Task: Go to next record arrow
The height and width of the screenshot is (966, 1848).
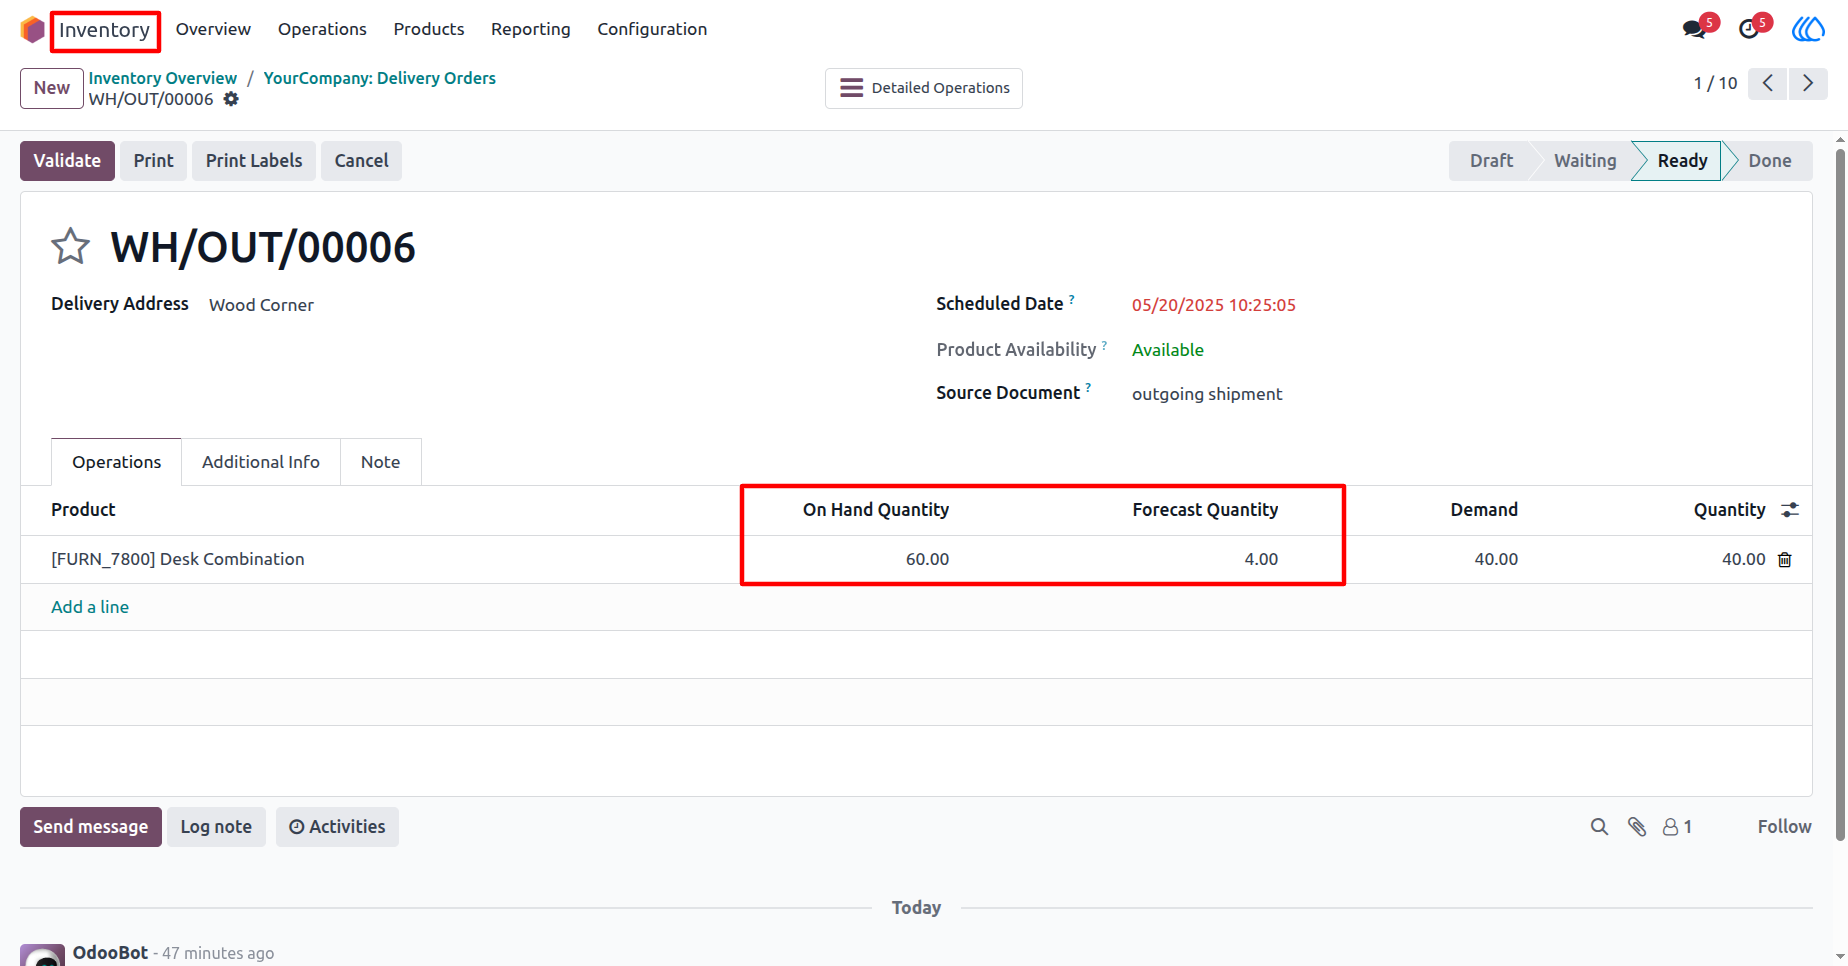Action: point(1808,83)
